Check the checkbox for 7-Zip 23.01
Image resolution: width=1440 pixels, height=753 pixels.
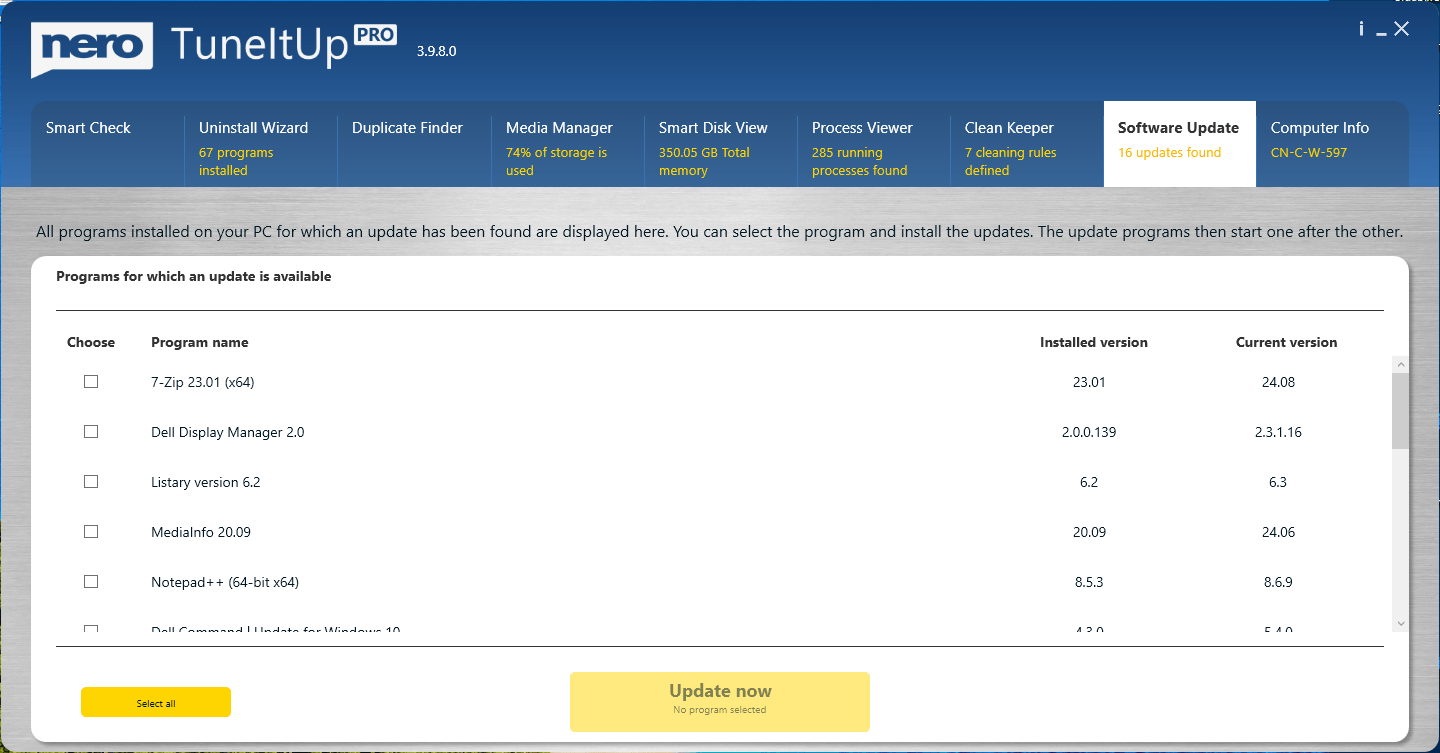[x=91, y=381]
